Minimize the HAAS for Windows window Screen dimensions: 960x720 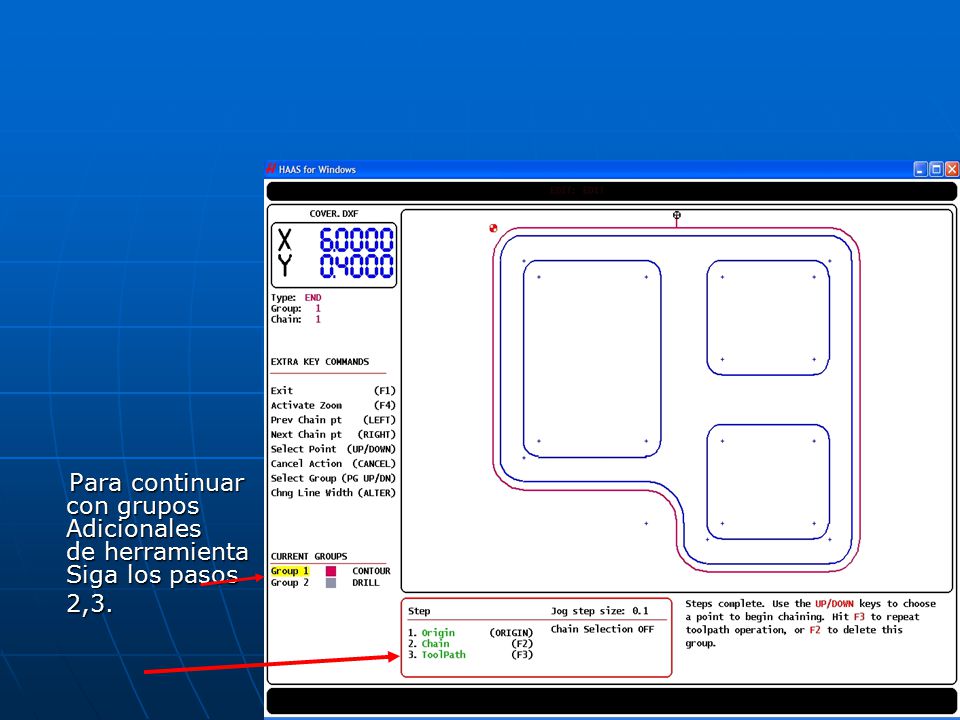921,170
